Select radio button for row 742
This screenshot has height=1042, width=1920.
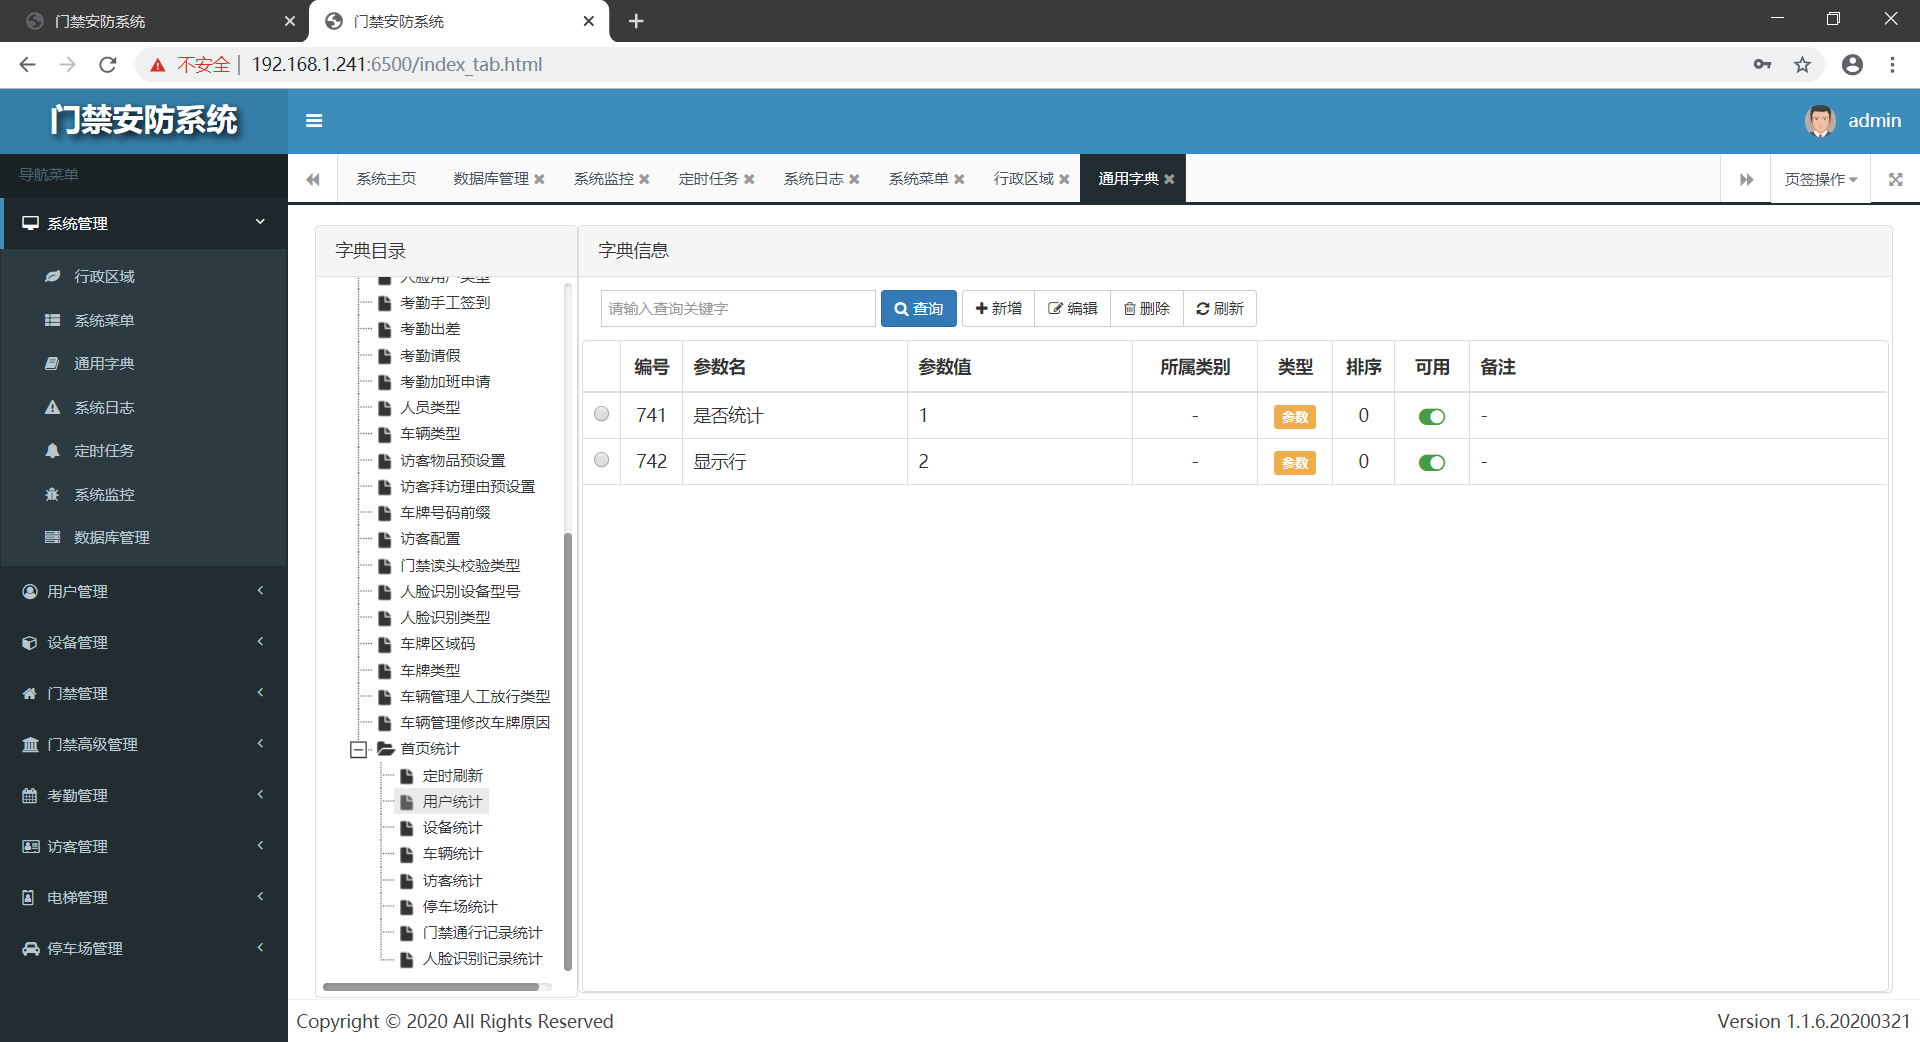pos(601,460)
